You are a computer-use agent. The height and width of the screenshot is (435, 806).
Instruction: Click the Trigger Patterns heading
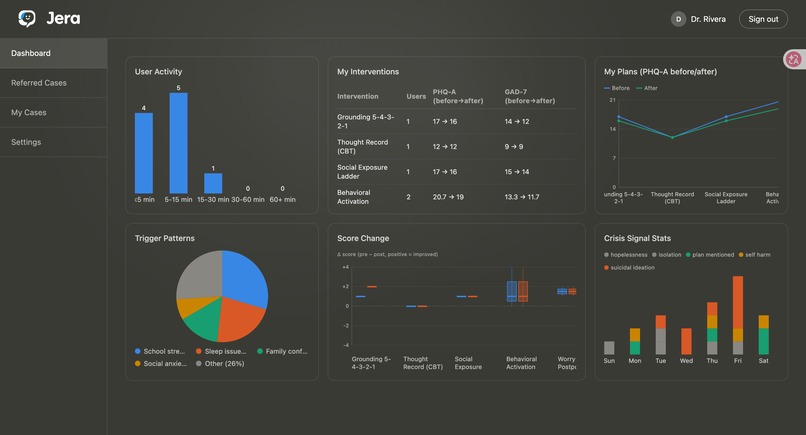coord(164,238)
